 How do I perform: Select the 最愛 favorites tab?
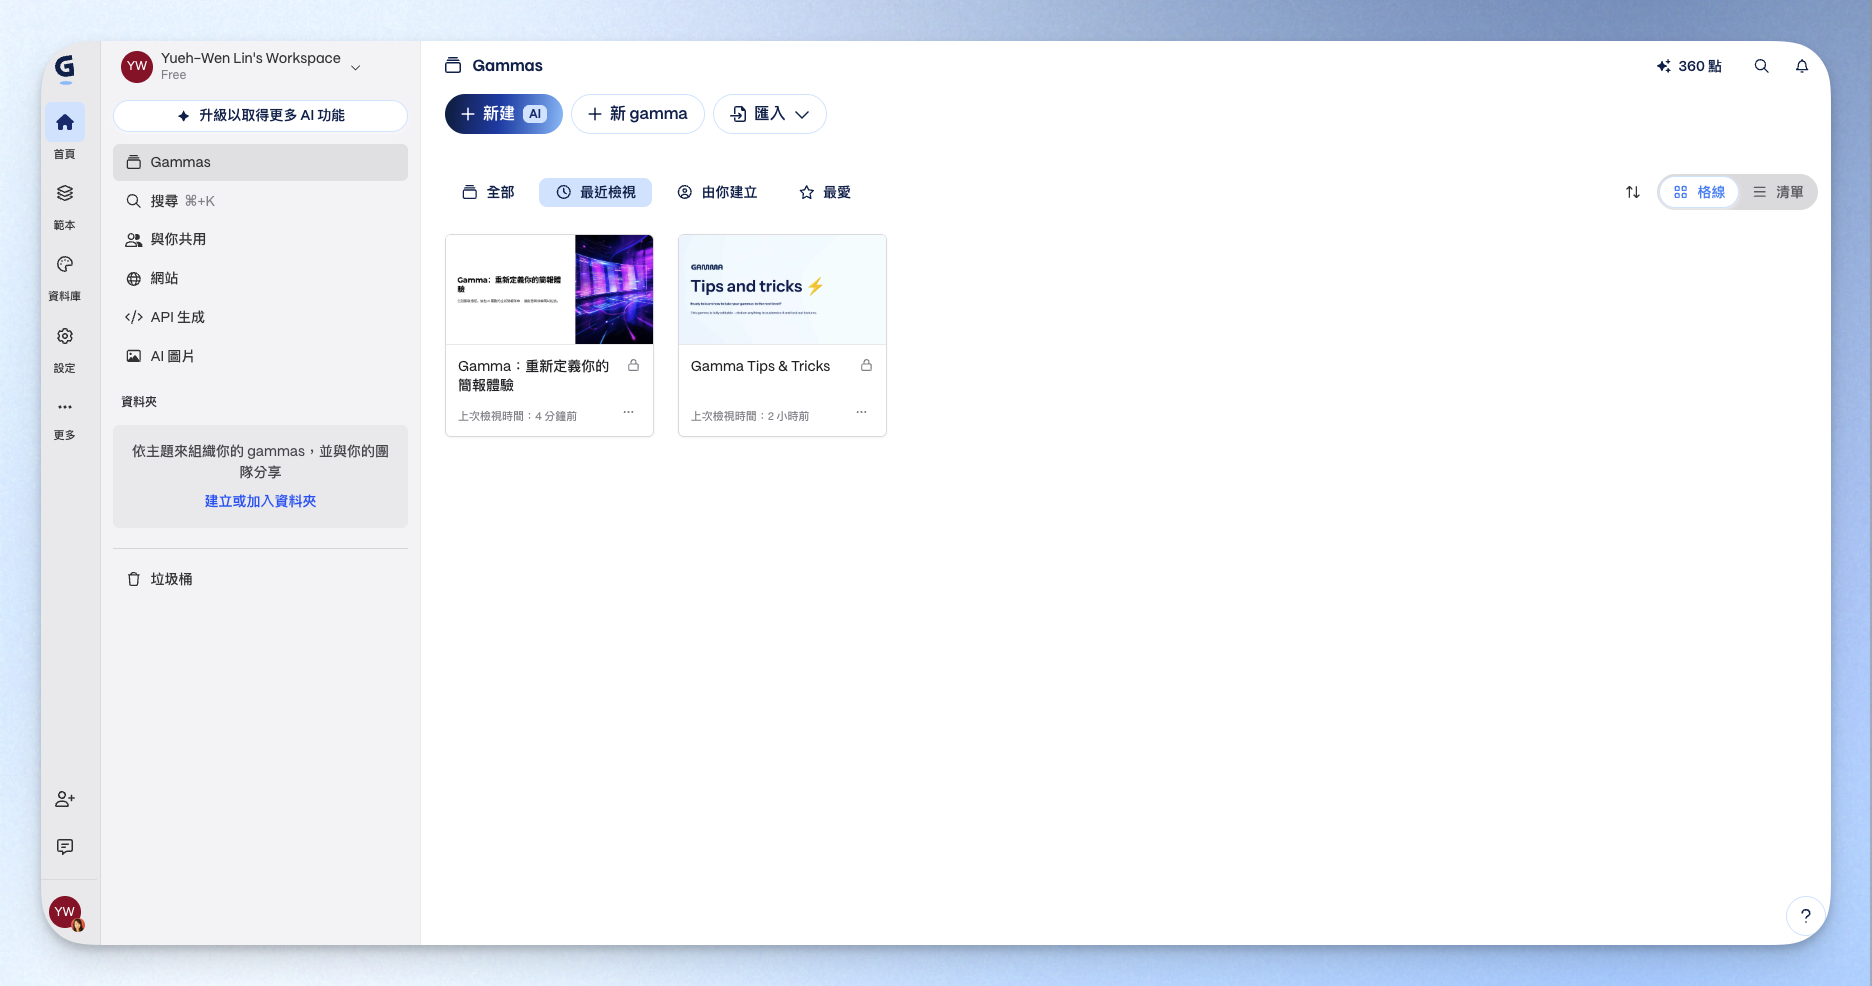pyautogui.click(x=825, y=192)
